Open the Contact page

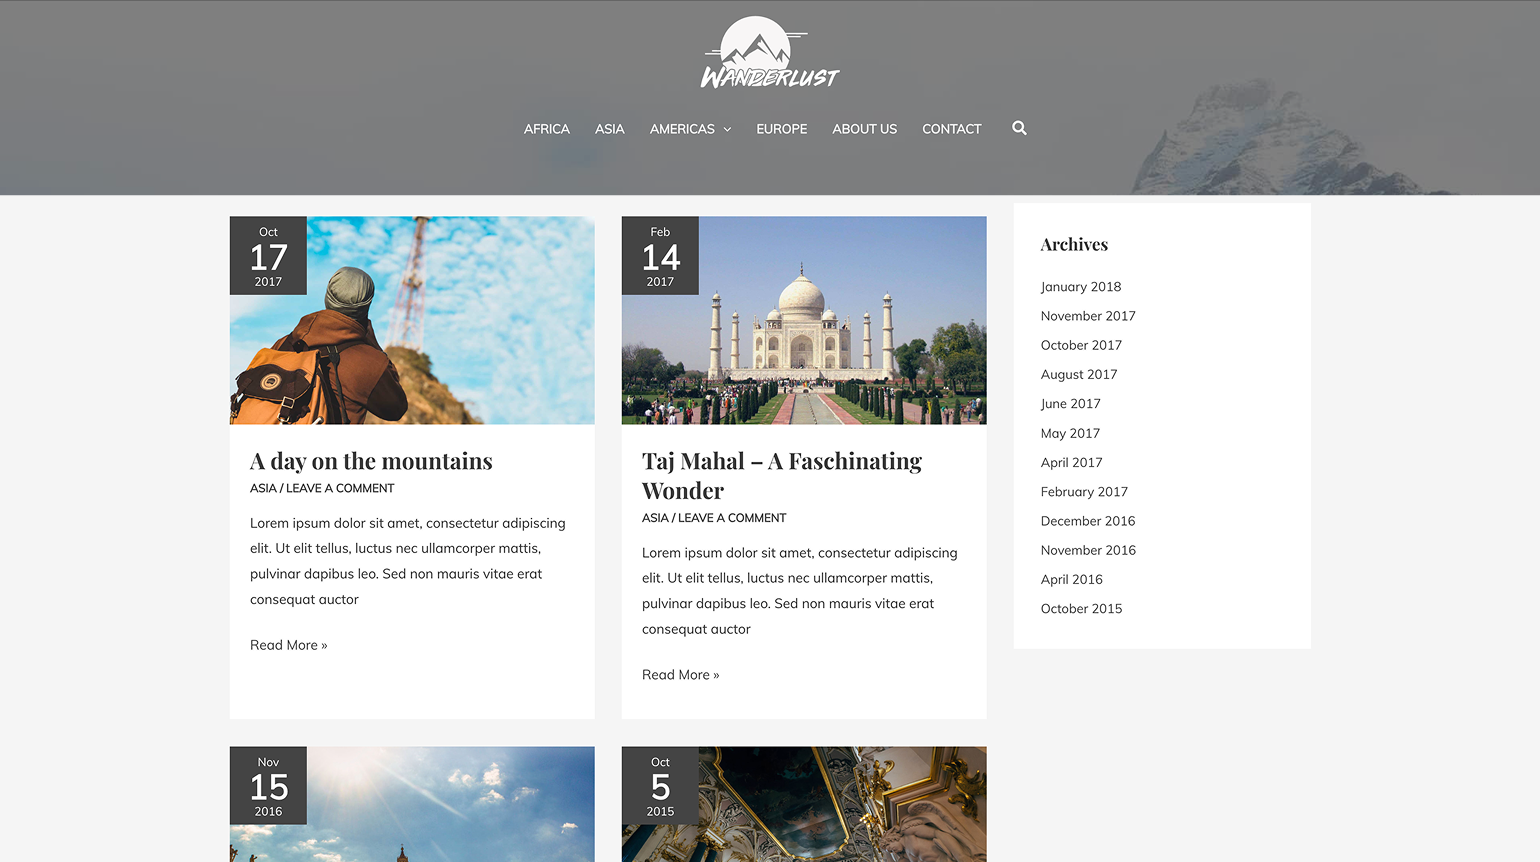951,129
